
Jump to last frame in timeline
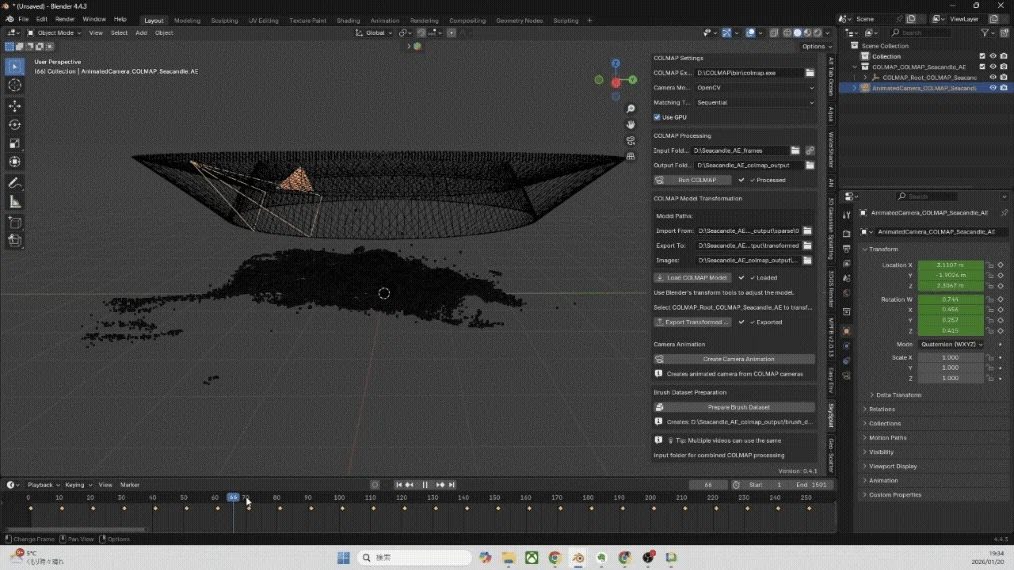452,485
